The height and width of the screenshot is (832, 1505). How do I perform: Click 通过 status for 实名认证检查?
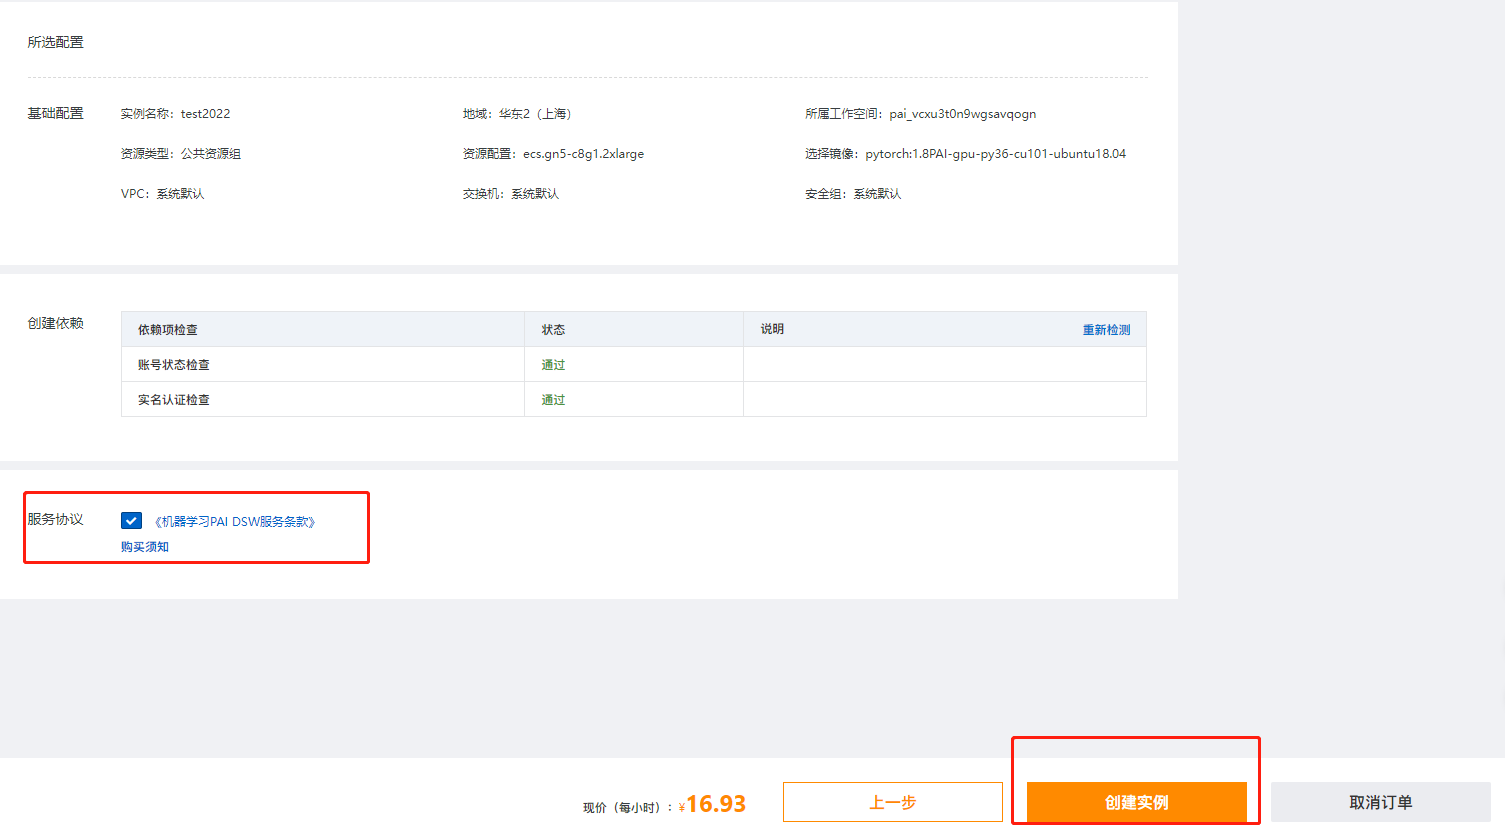tap(553, 400)
